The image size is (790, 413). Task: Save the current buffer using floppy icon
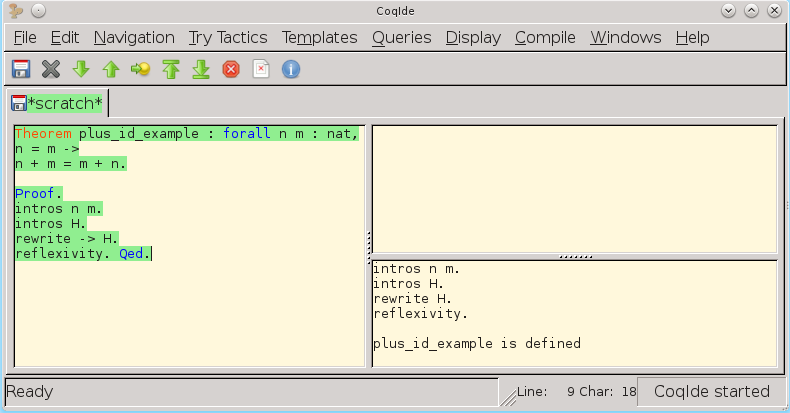pos(21,69)
